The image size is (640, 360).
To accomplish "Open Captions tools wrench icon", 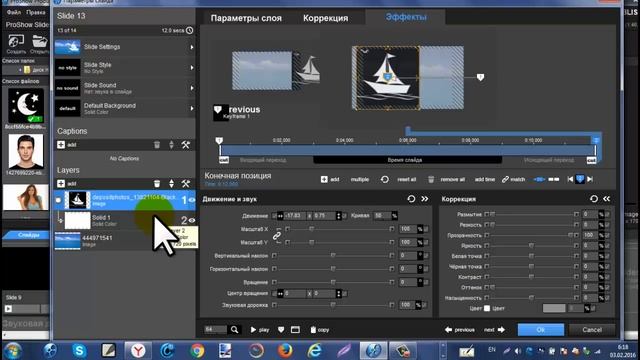I will [186, 144].
